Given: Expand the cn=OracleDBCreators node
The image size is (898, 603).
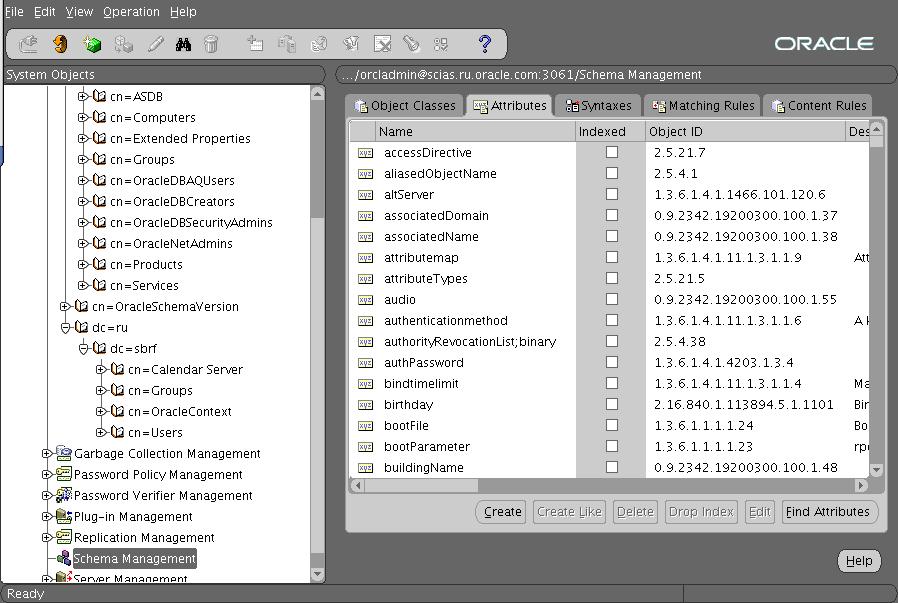Looking at the screenshot, I should 83,201.
